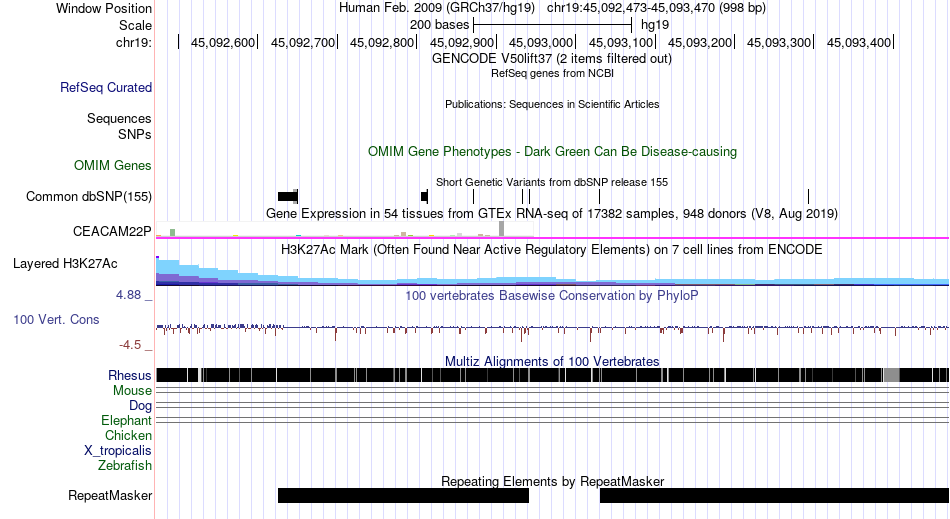950x519 pixels.
Task: Click Publications: Sequences in Scientific Articles title
Action: tap(552, 104)
